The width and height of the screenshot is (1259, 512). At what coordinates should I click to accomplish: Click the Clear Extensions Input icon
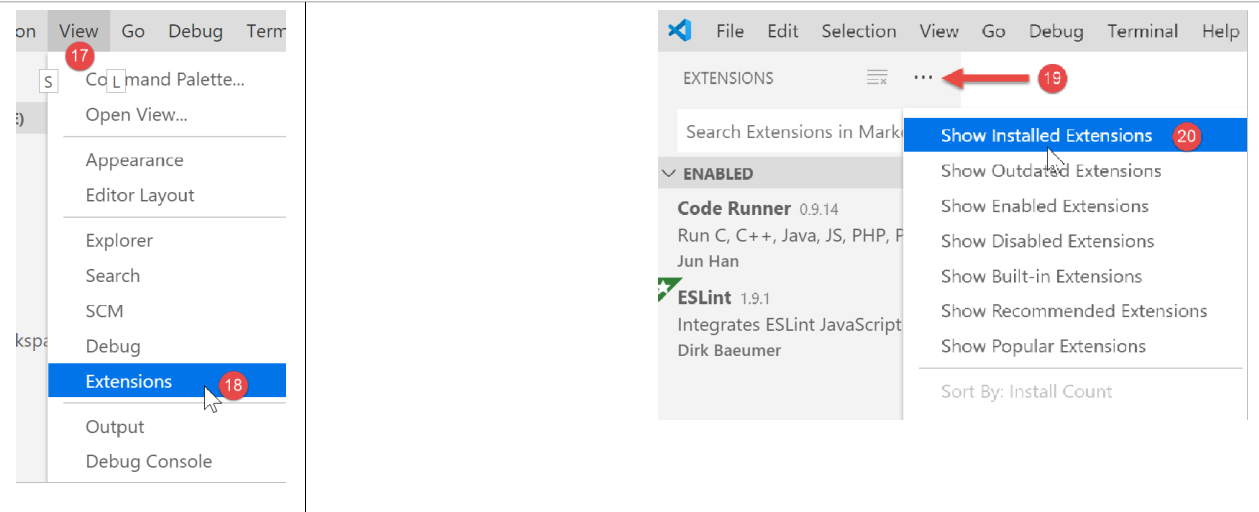877,78
